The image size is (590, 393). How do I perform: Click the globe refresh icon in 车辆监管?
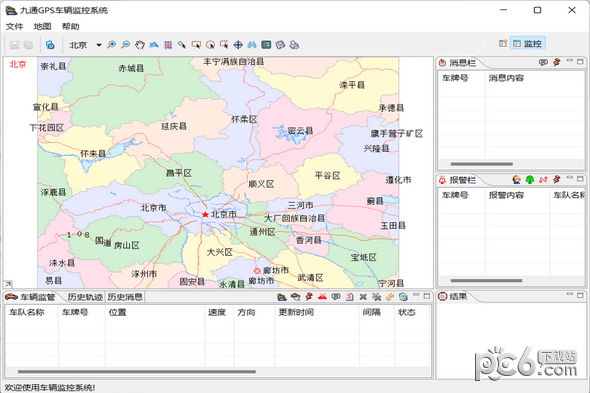click(403, 297)
